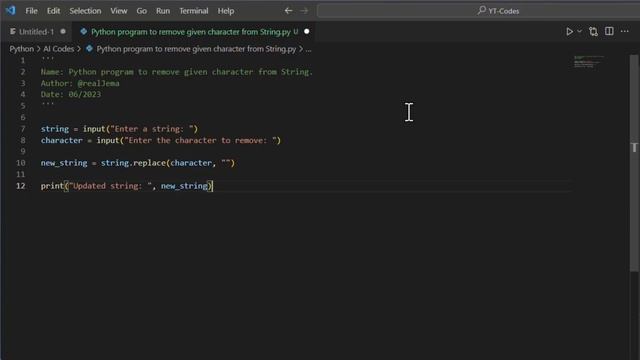Click the Name comment on line 2
640x360 pixels.
pos(176,72)
